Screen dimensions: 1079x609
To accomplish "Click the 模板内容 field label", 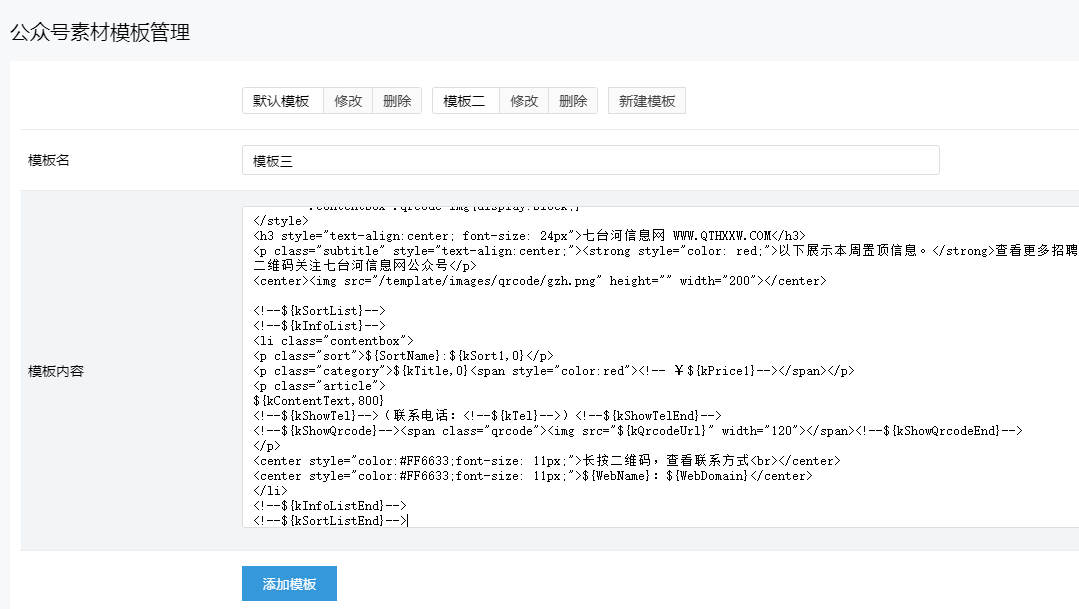I will coord(56,371).
